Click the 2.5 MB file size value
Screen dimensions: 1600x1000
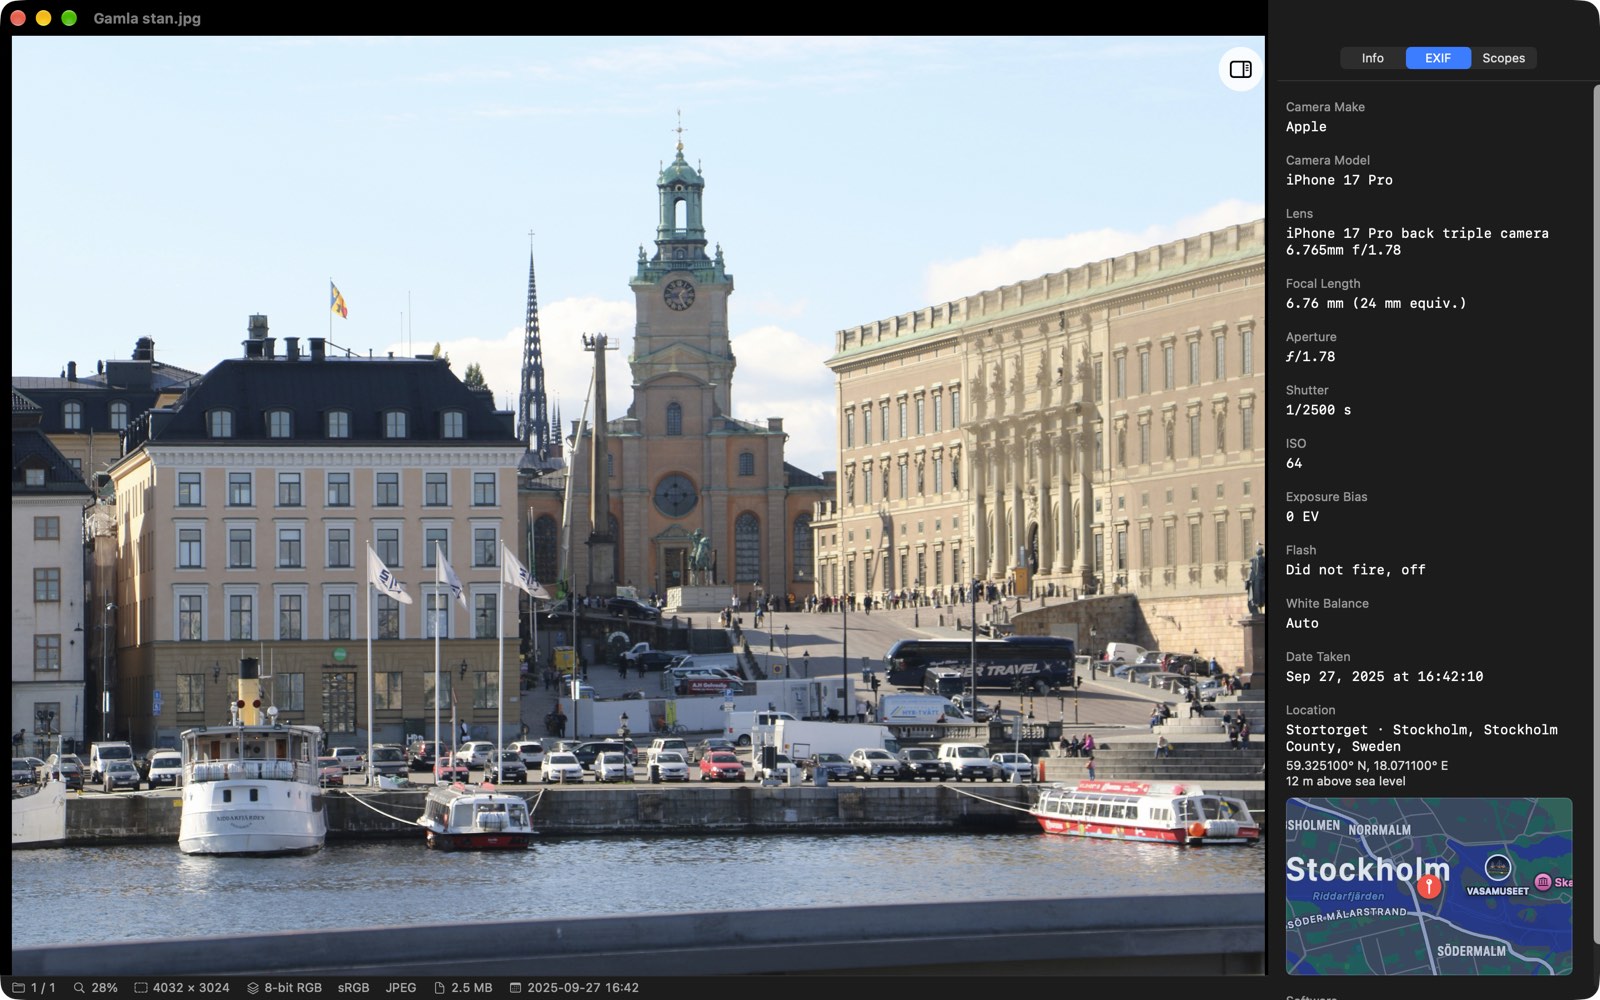coord(472,987)
